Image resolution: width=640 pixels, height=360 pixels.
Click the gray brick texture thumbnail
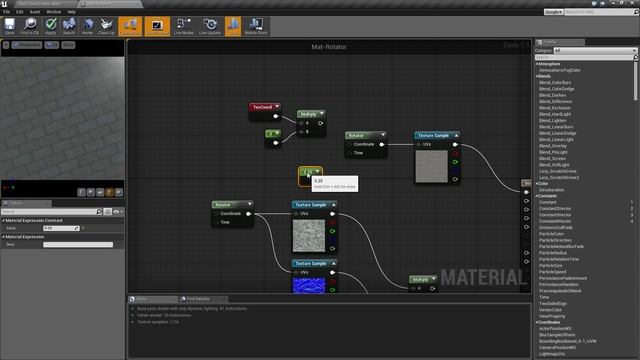click(431, 166)
